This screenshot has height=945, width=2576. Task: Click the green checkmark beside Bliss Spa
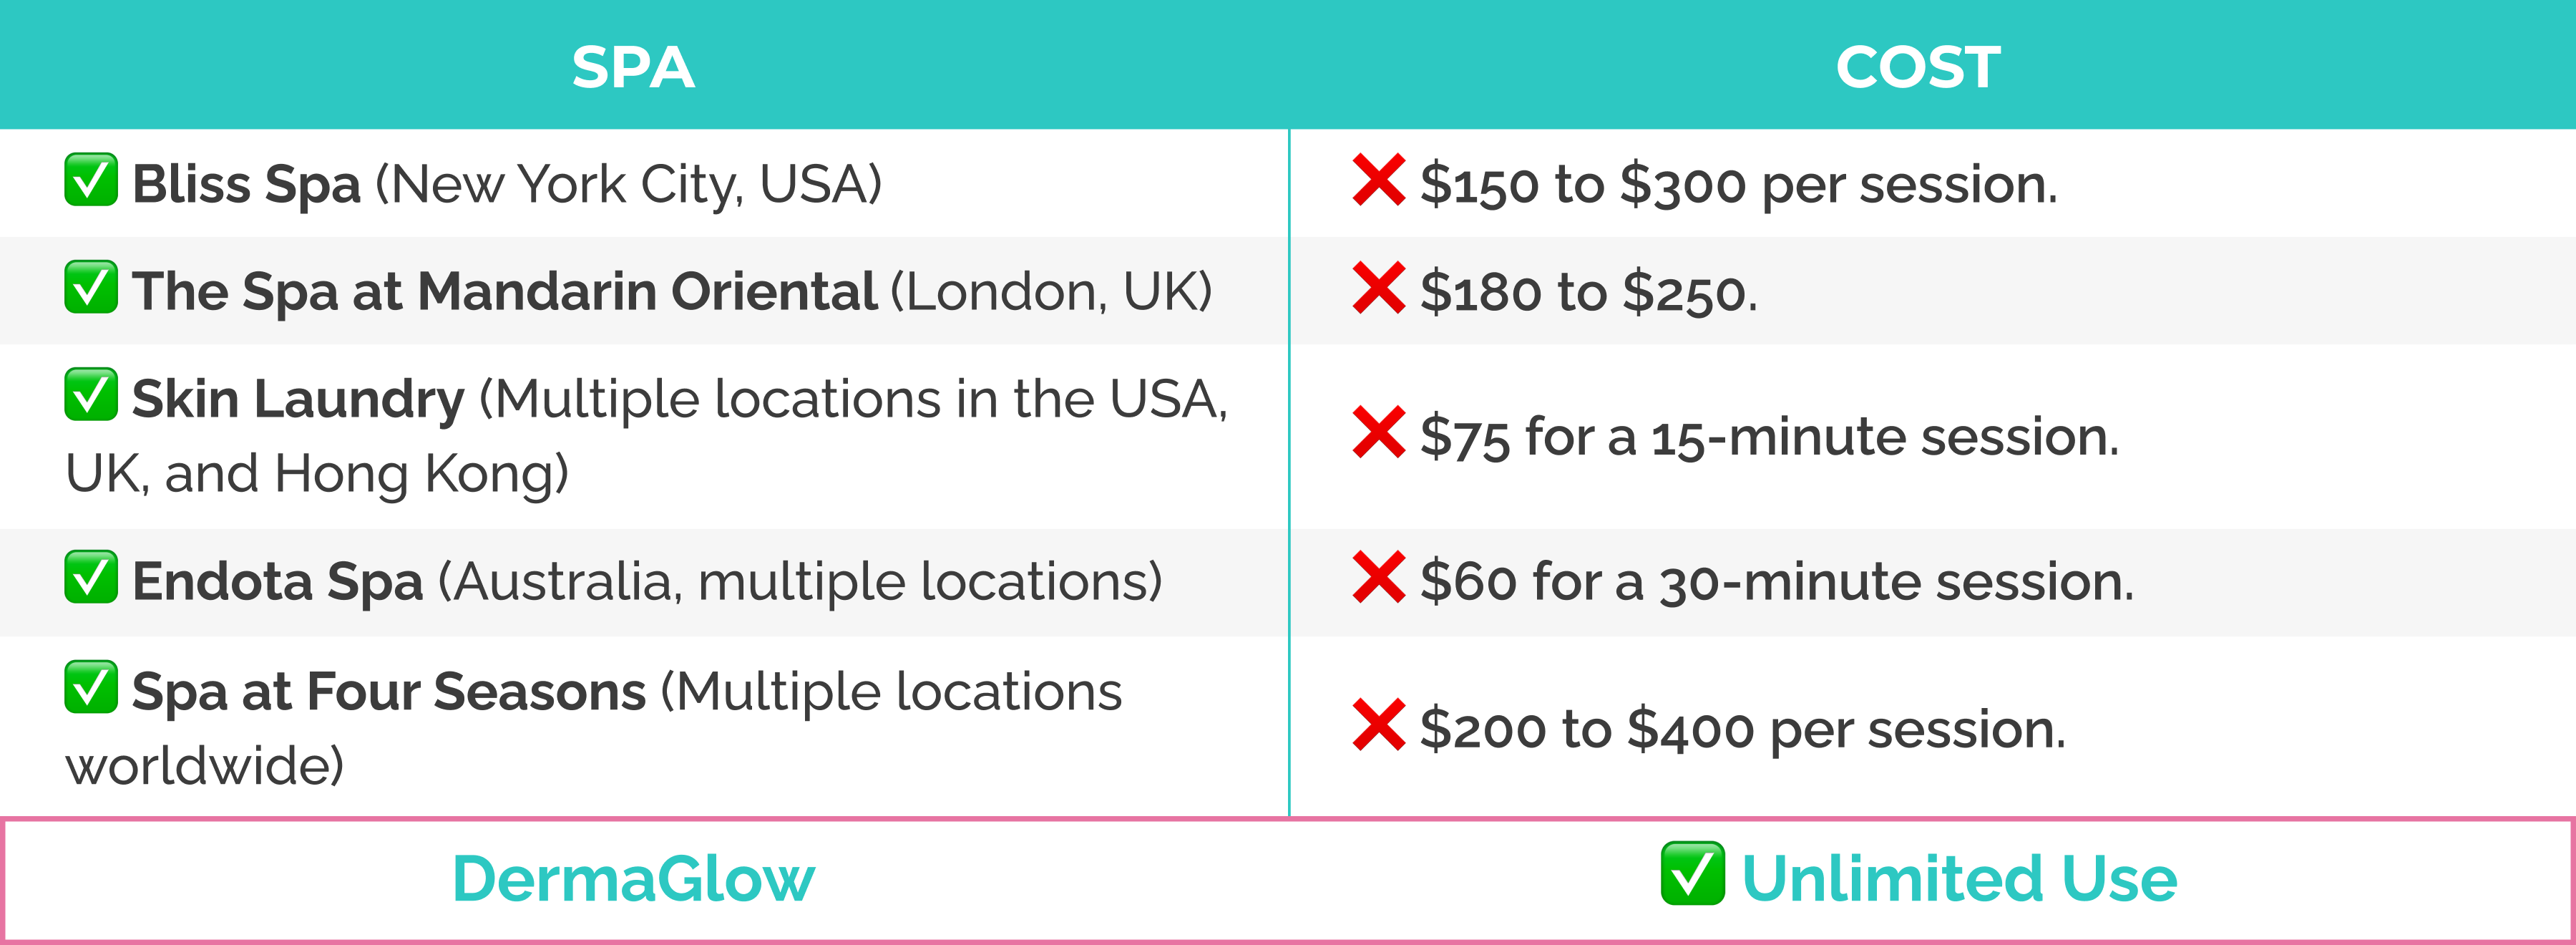pyautogui.click(x=91, y=180)
